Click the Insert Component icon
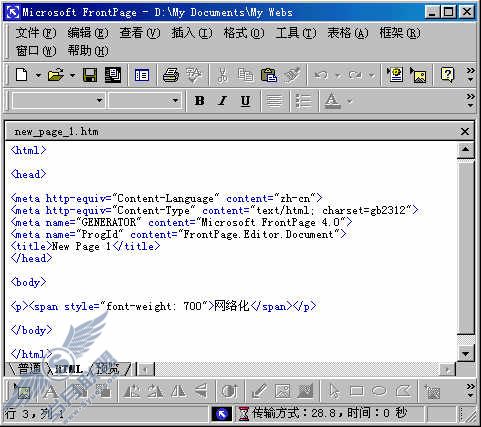 tap(395, 75)
